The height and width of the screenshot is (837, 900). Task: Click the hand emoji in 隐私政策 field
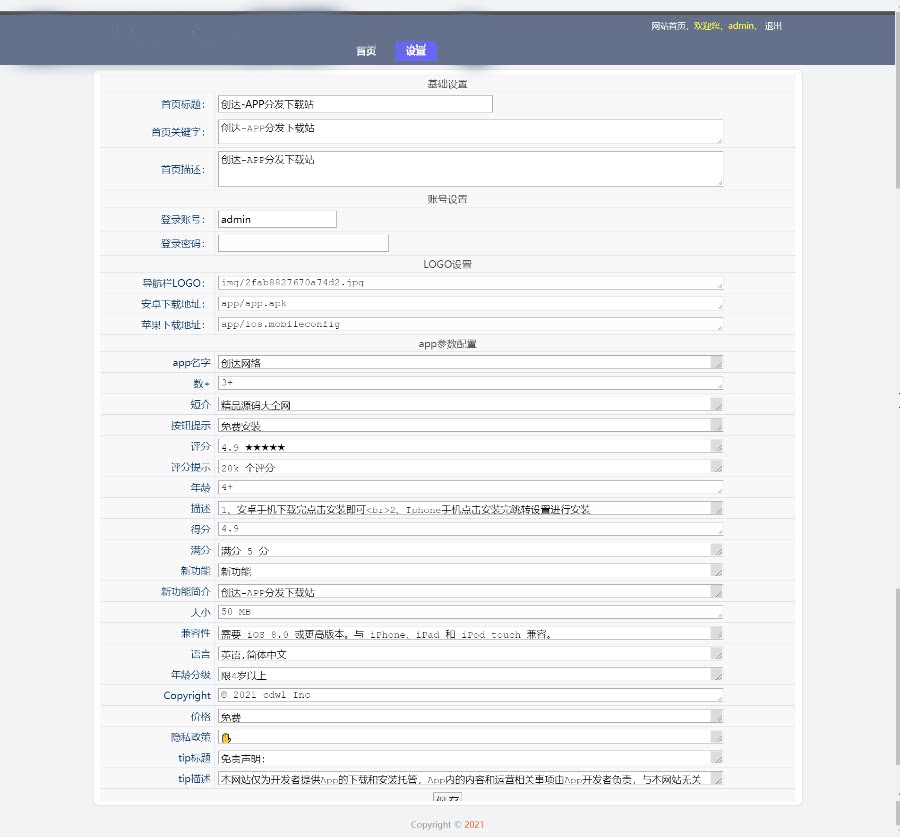226,738
